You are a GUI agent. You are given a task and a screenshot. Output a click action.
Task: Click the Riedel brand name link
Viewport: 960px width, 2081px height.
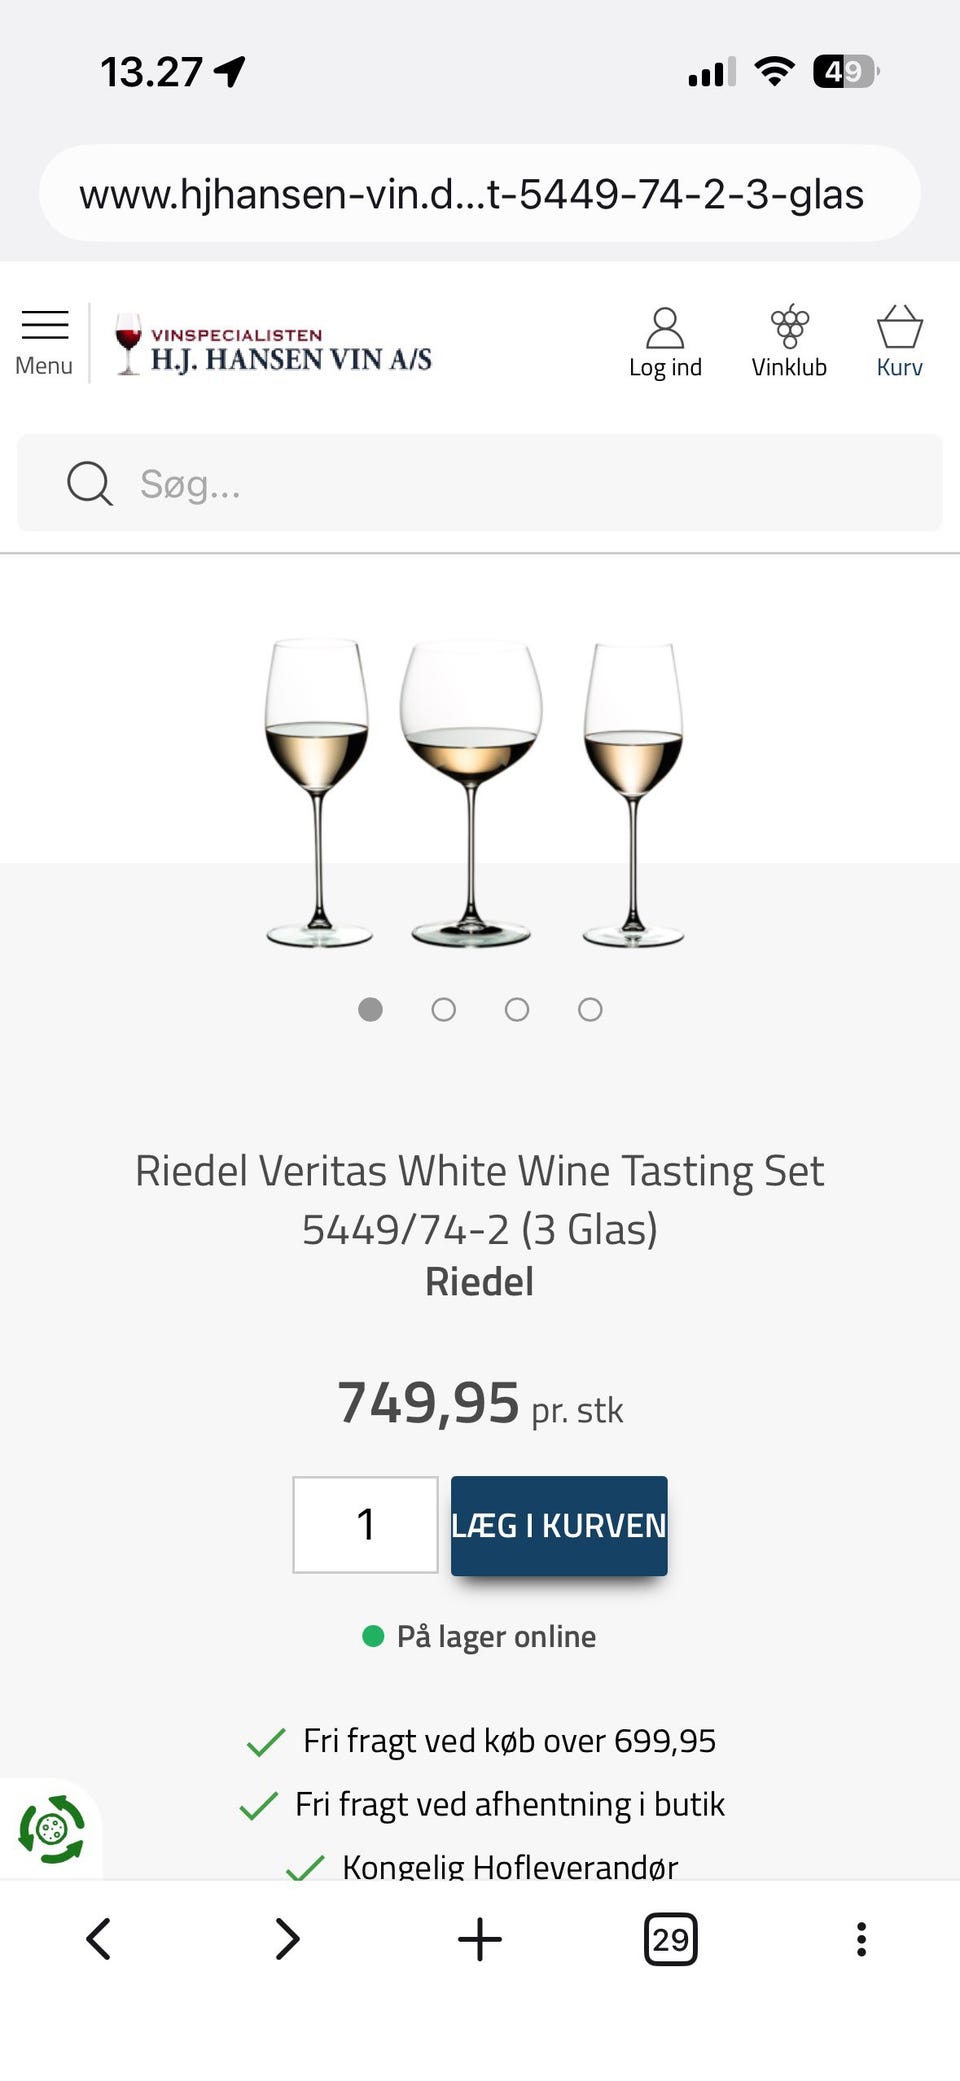coord(480,1282)
